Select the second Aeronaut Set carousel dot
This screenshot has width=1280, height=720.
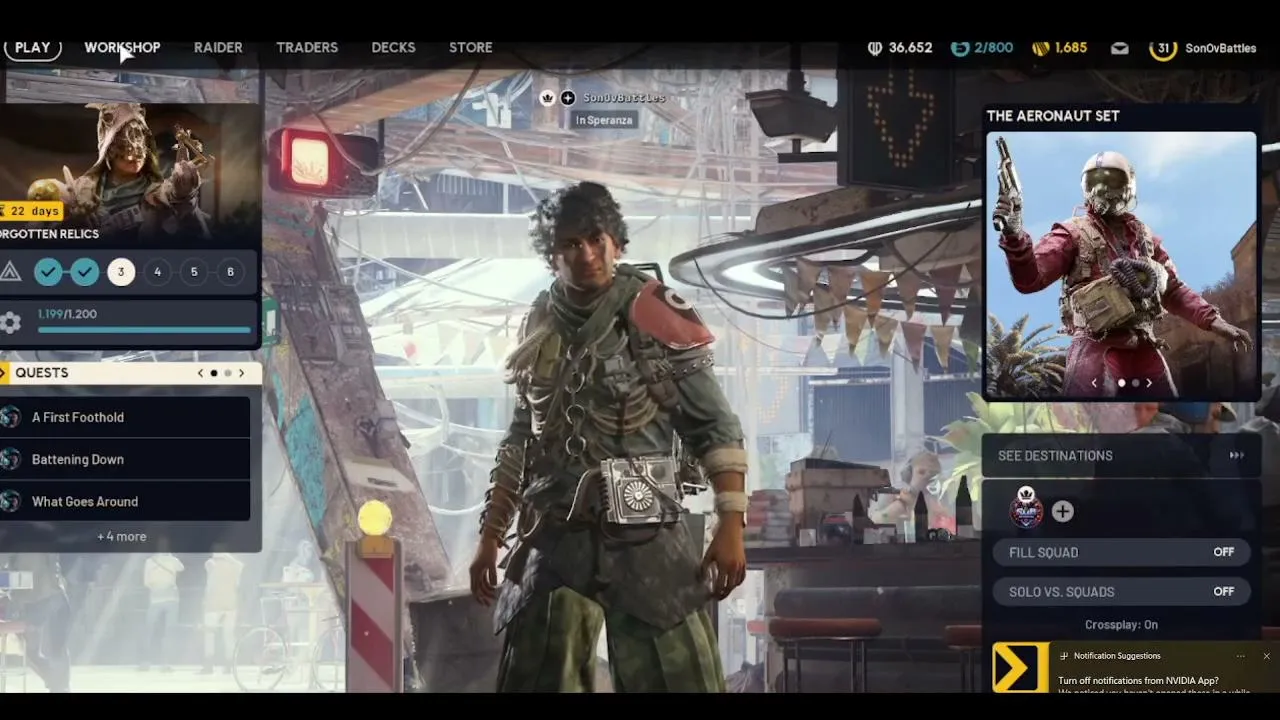coord(1135,383)
